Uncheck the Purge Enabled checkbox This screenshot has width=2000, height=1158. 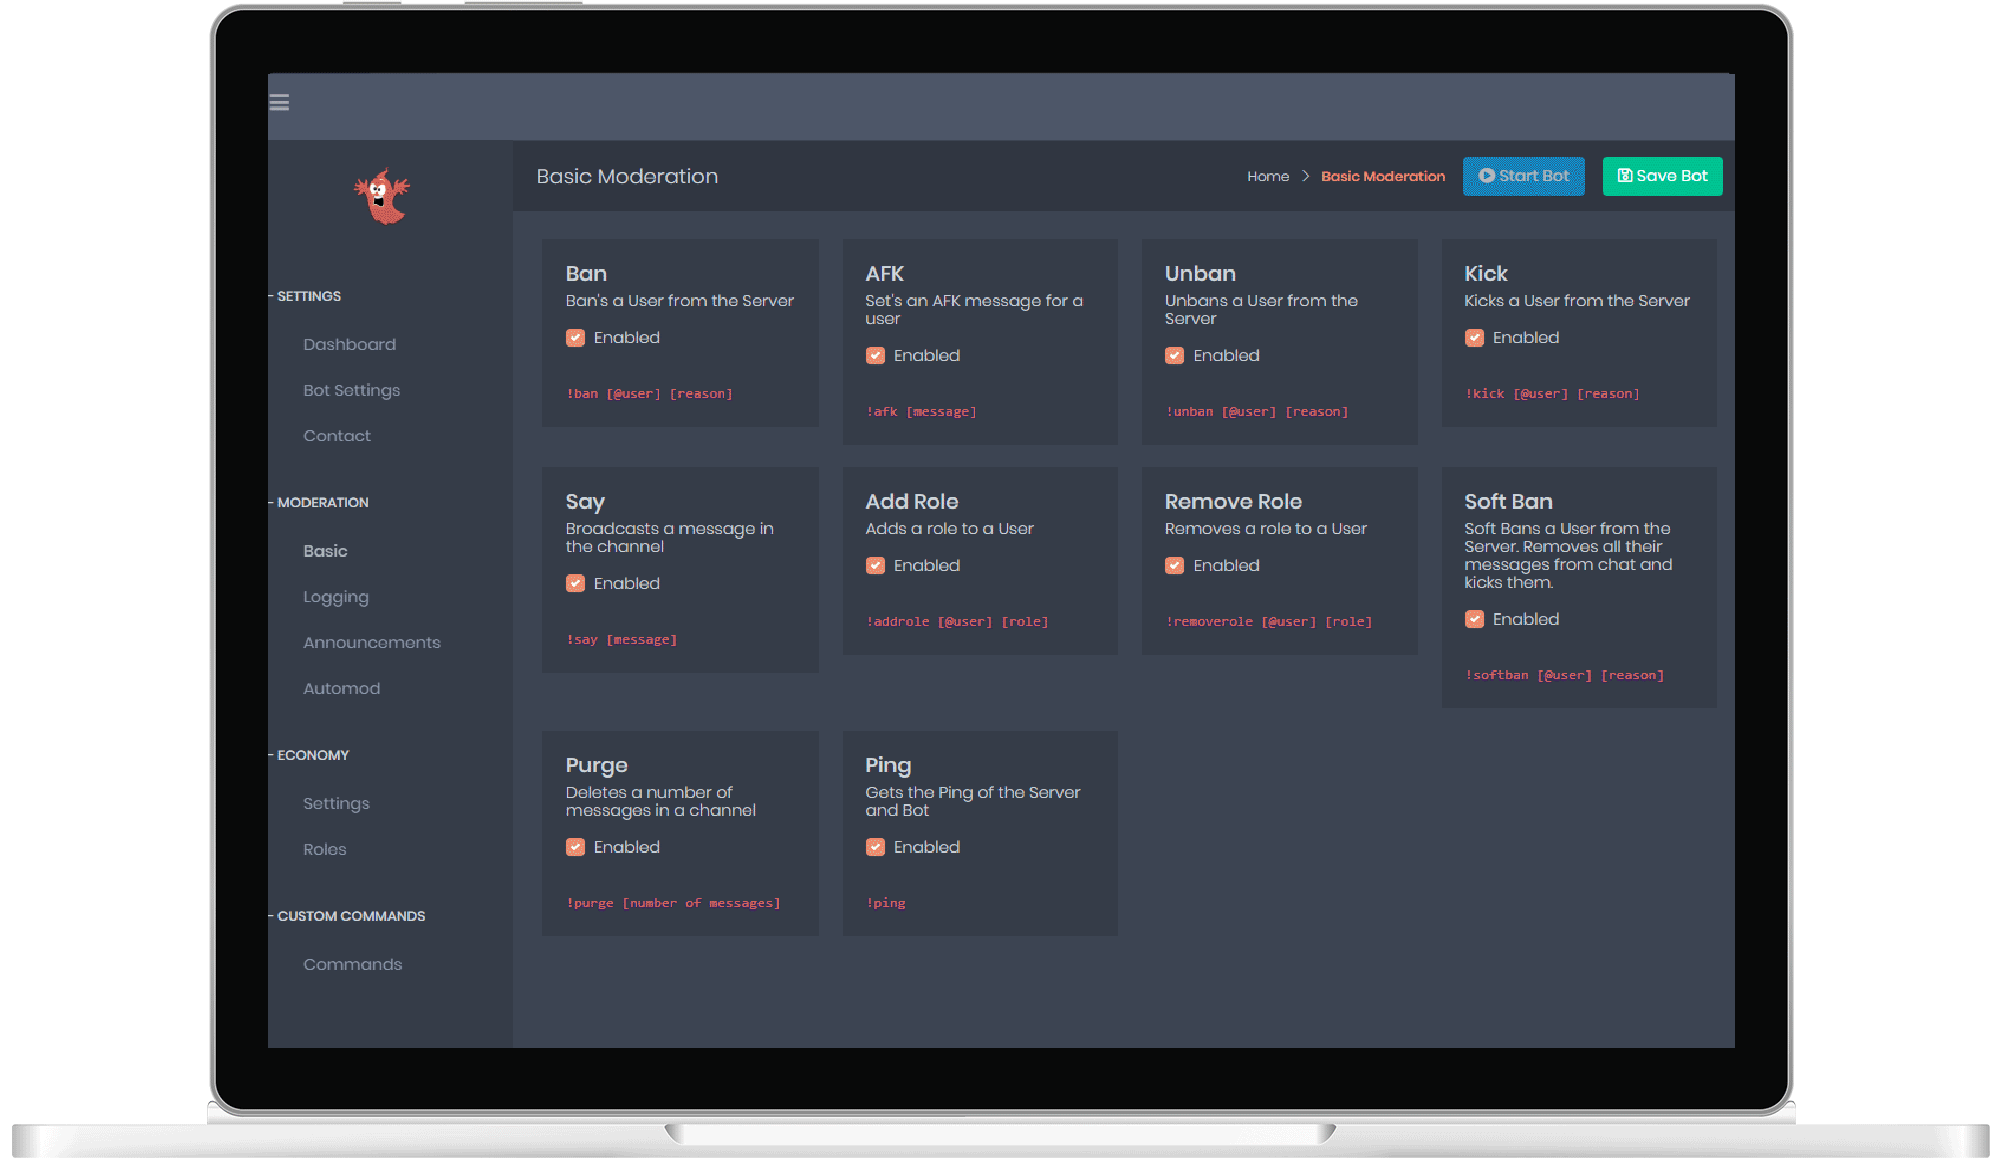coord(575,848)
